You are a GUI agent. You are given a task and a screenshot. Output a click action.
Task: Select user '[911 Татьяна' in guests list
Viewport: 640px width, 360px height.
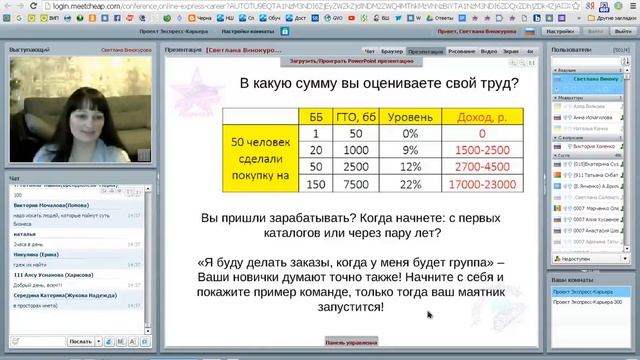click(x=587, y=175)
